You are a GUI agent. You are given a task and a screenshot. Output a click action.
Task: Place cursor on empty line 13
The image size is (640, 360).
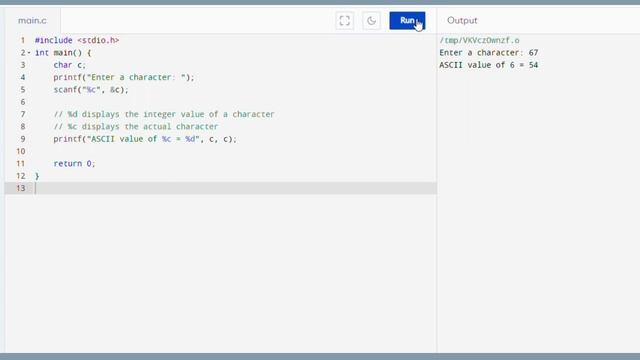(x=220, y=188)
